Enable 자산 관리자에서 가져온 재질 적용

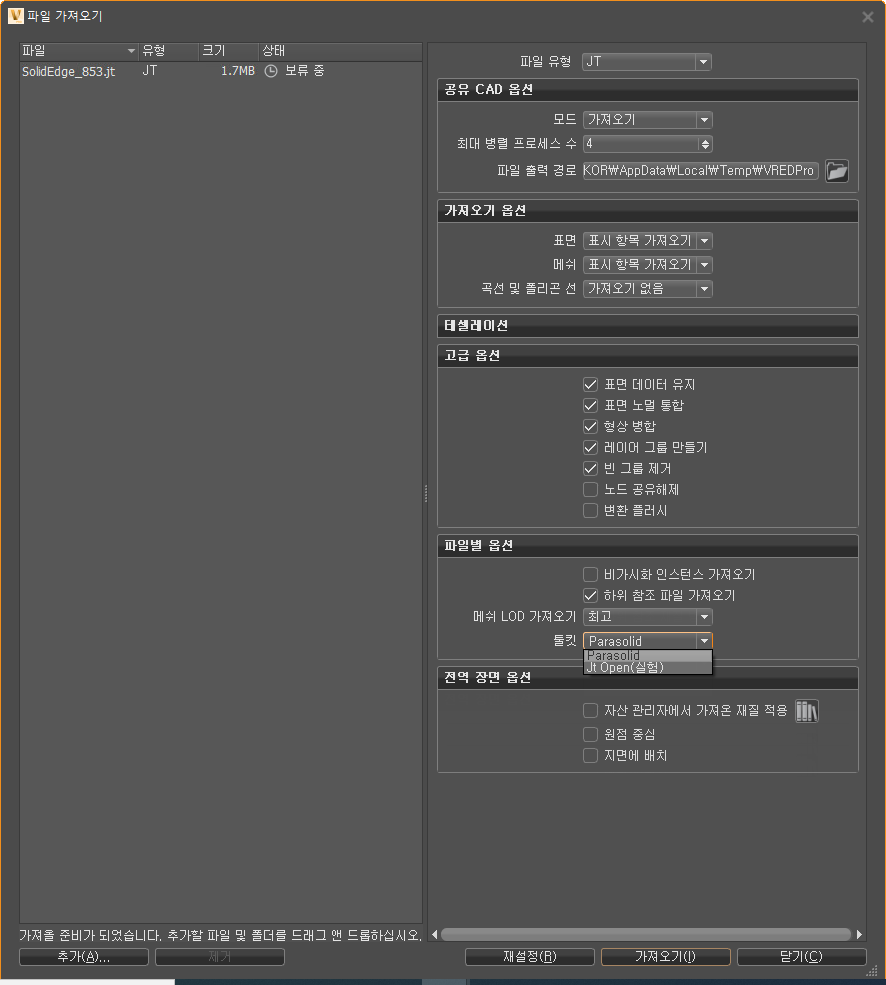pyautogui.click(x=590, y=710)
